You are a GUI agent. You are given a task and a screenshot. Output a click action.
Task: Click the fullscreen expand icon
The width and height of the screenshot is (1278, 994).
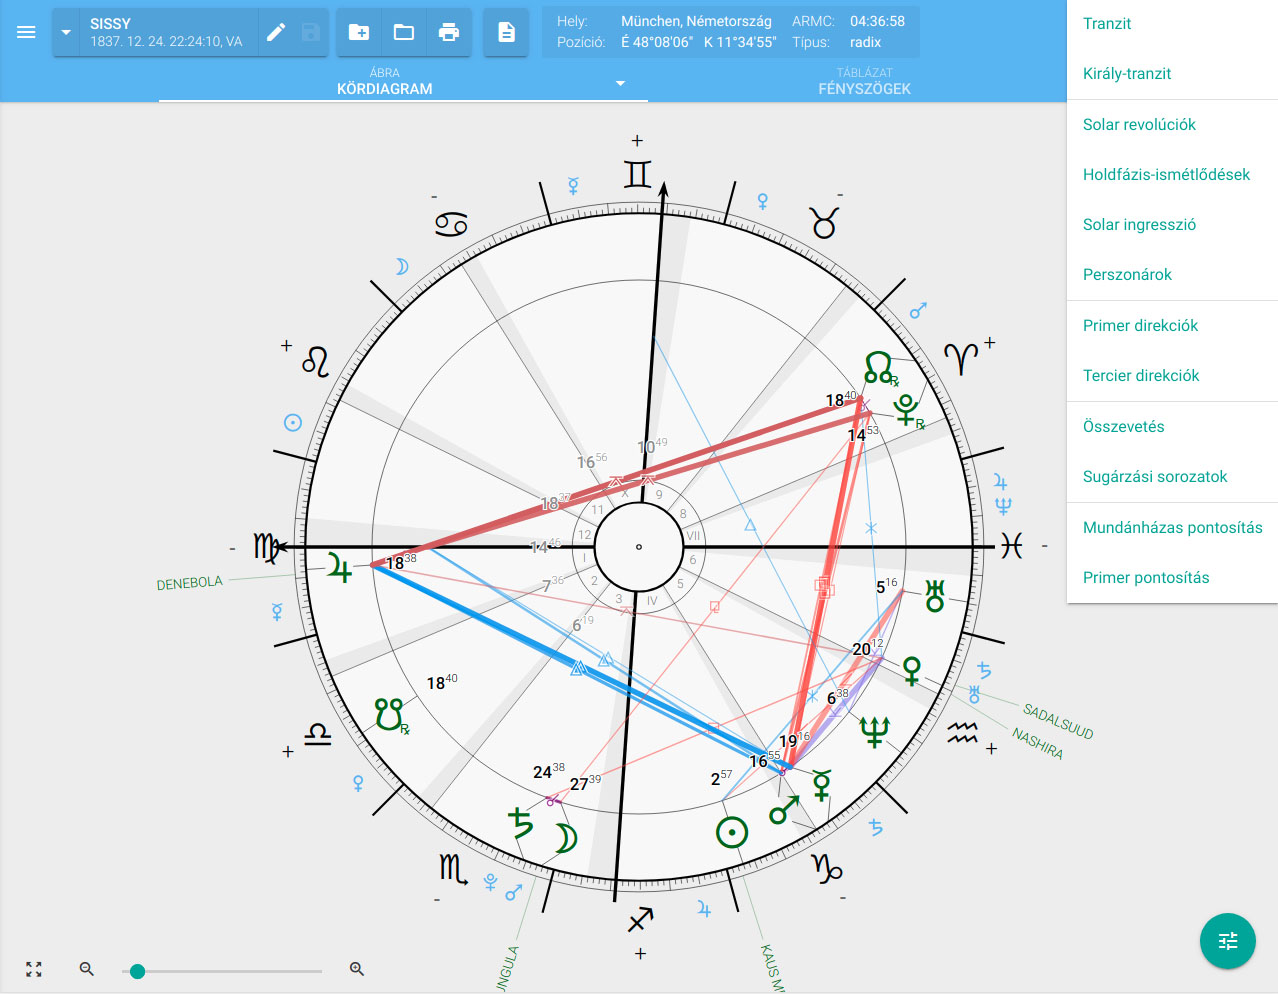tap(34, 969)
